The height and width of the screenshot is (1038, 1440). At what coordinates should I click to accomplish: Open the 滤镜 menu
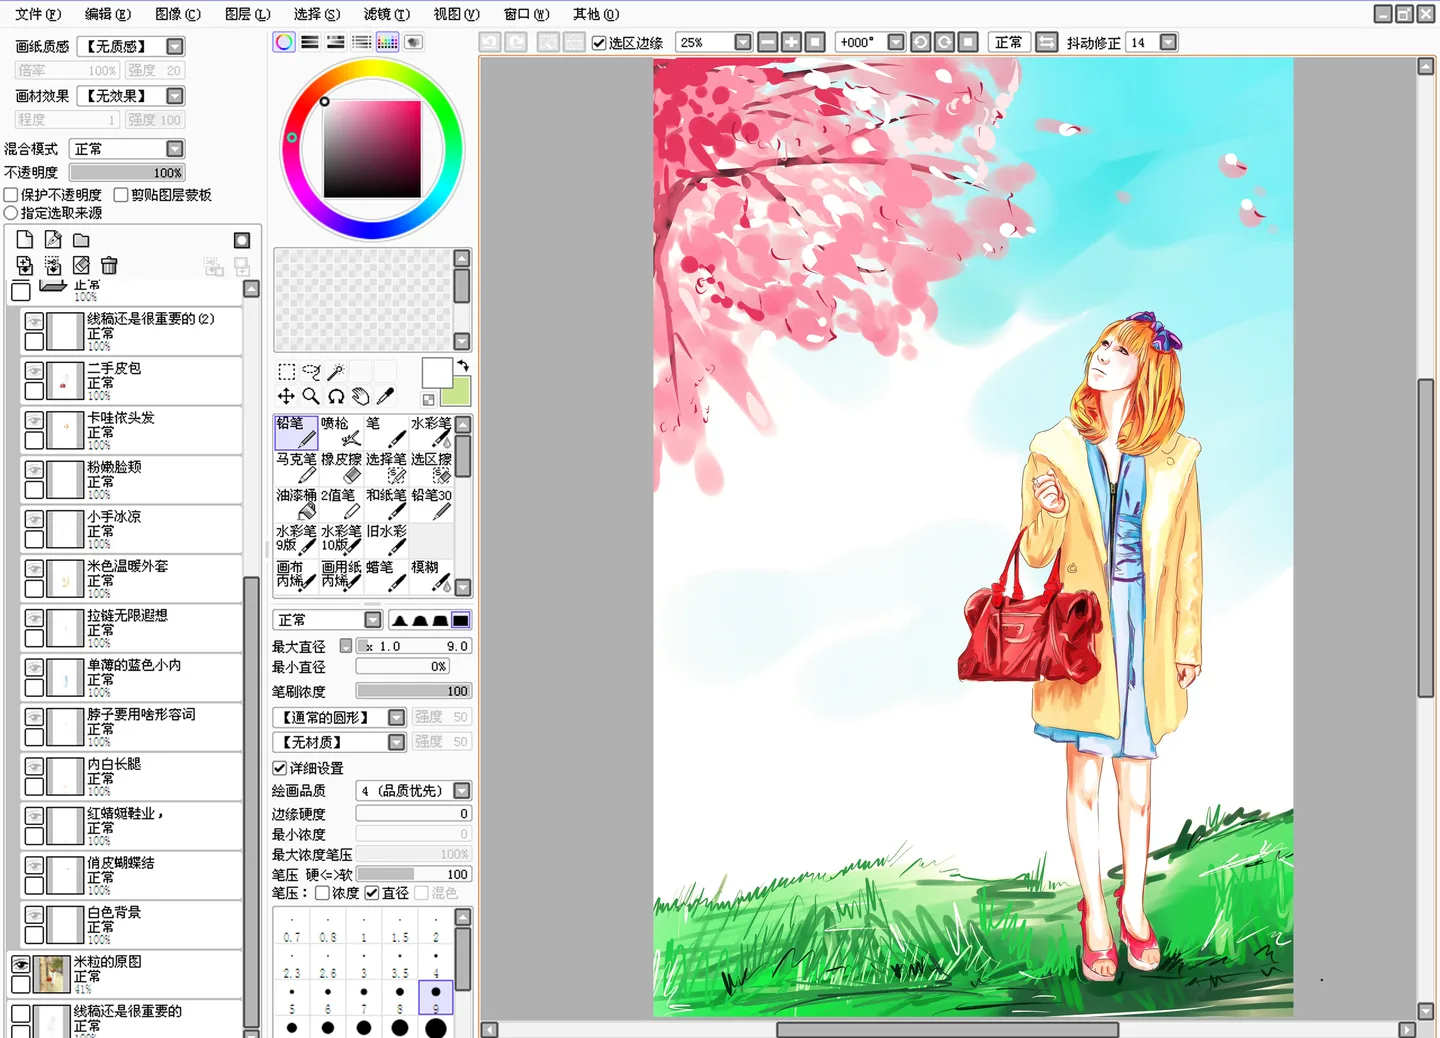coord(386,14)
